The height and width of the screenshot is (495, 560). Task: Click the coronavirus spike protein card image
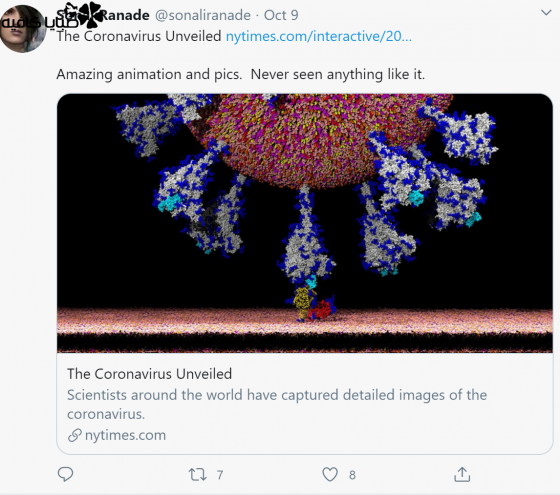pyautogui.click(x=305, y=223)
